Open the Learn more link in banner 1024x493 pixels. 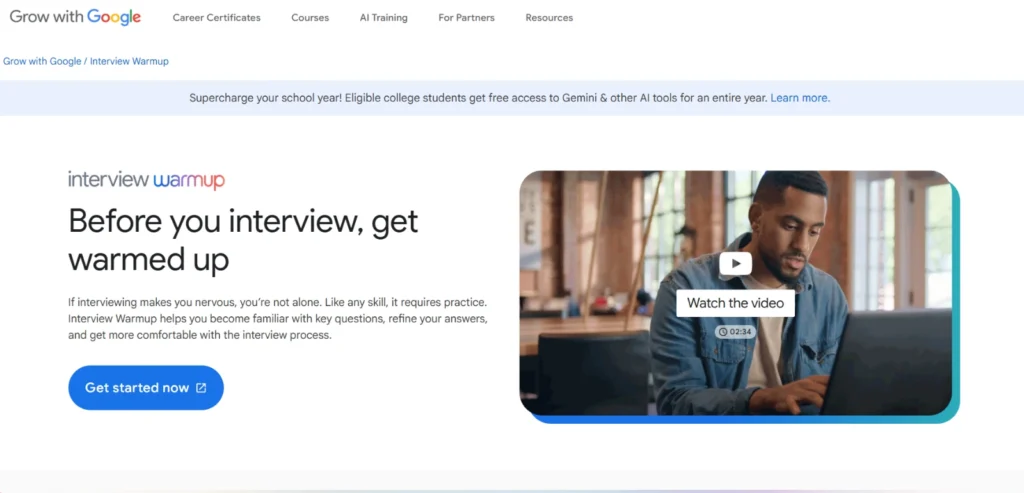coord(800,98)
